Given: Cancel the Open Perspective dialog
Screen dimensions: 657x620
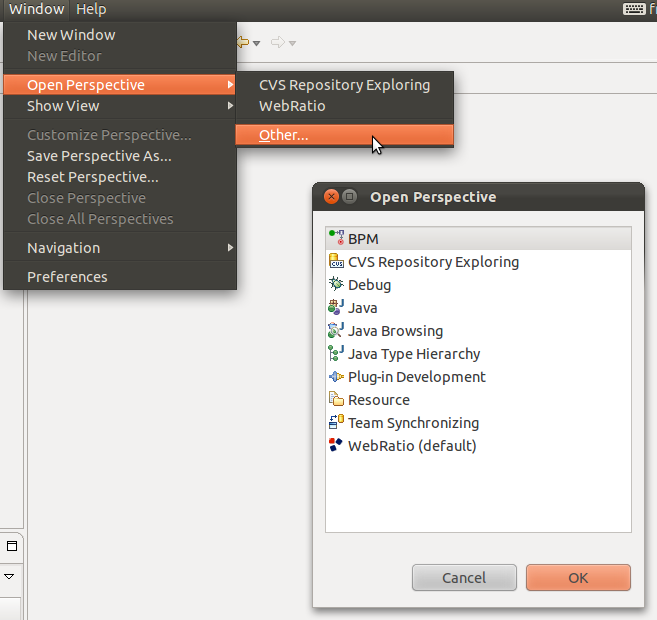Looking at the screenshot, I should point(464,578).
